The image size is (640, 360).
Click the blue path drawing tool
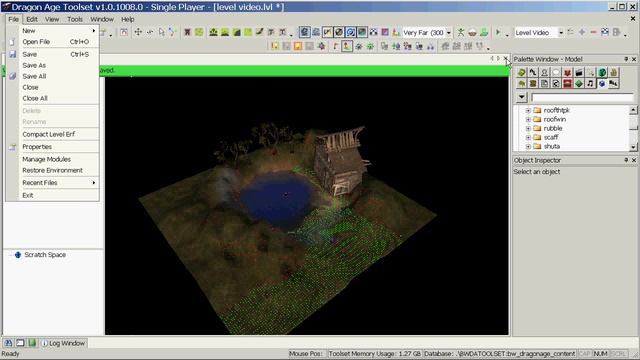tap(173, 32)
